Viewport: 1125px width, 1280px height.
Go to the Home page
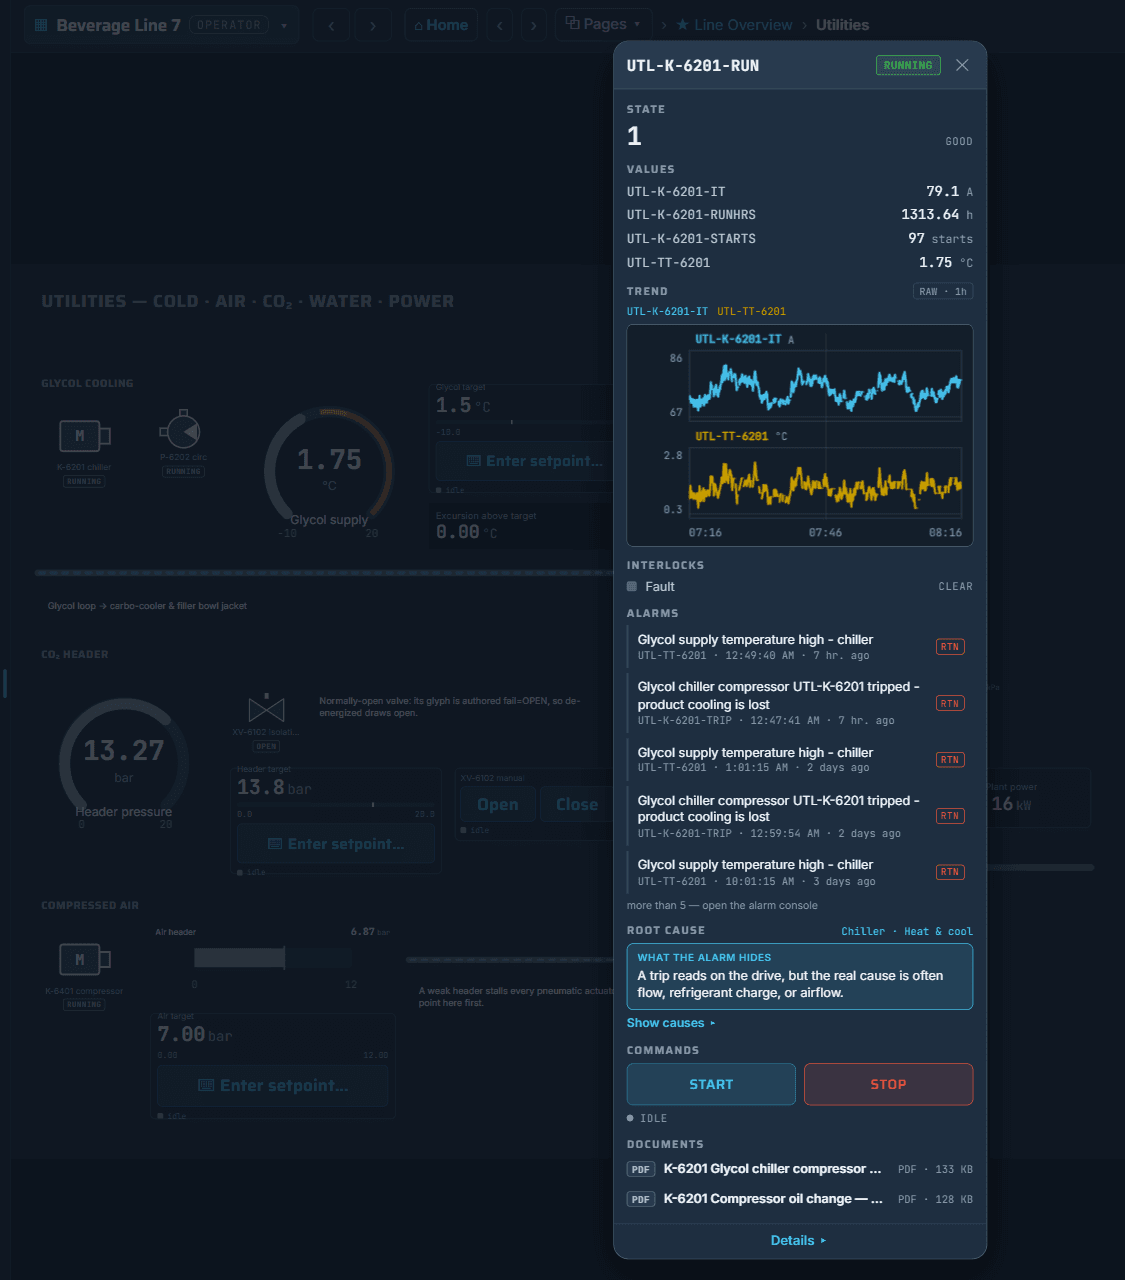tap(441, 25)
